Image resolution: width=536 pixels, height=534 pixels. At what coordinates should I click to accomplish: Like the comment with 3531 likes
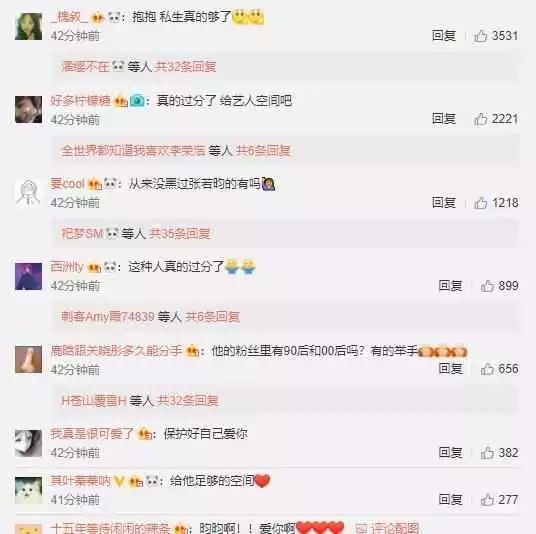coord(481,36)
